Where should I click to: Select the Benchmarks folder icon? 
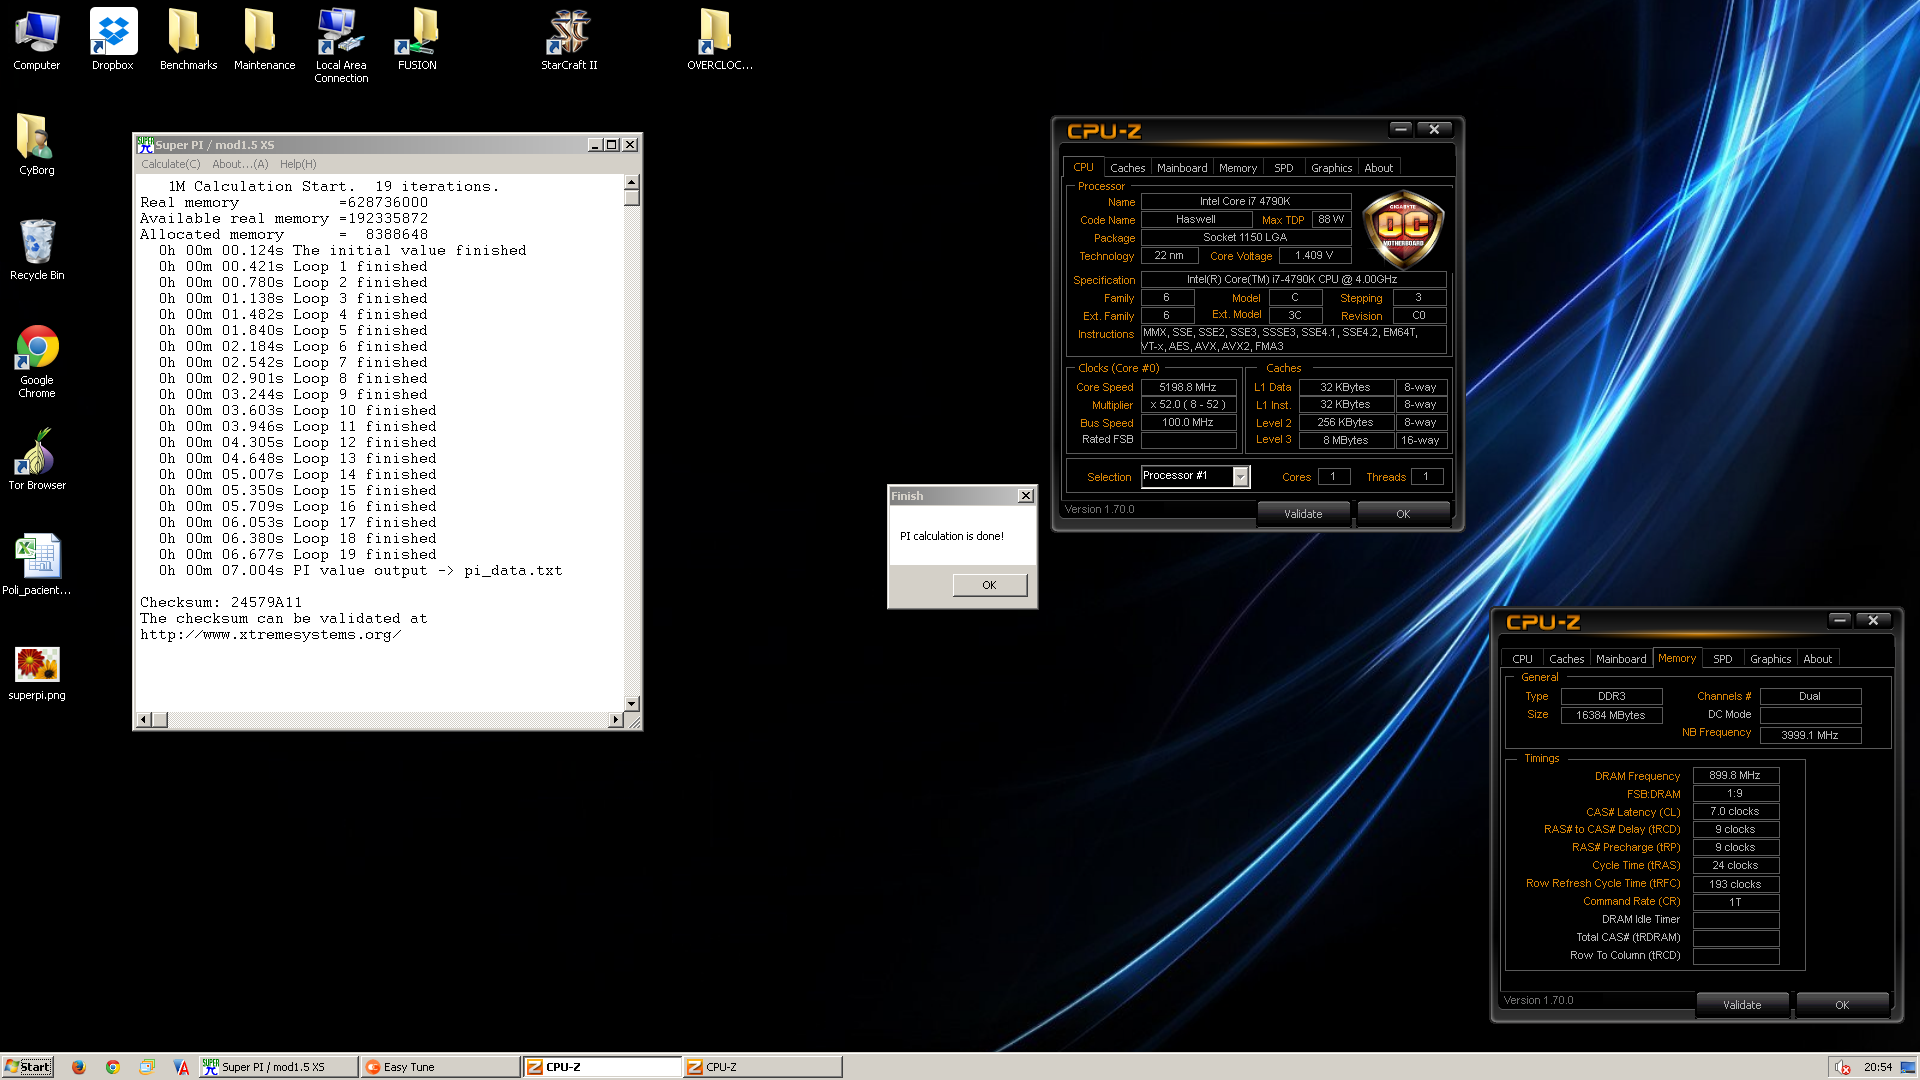point(188,41)
